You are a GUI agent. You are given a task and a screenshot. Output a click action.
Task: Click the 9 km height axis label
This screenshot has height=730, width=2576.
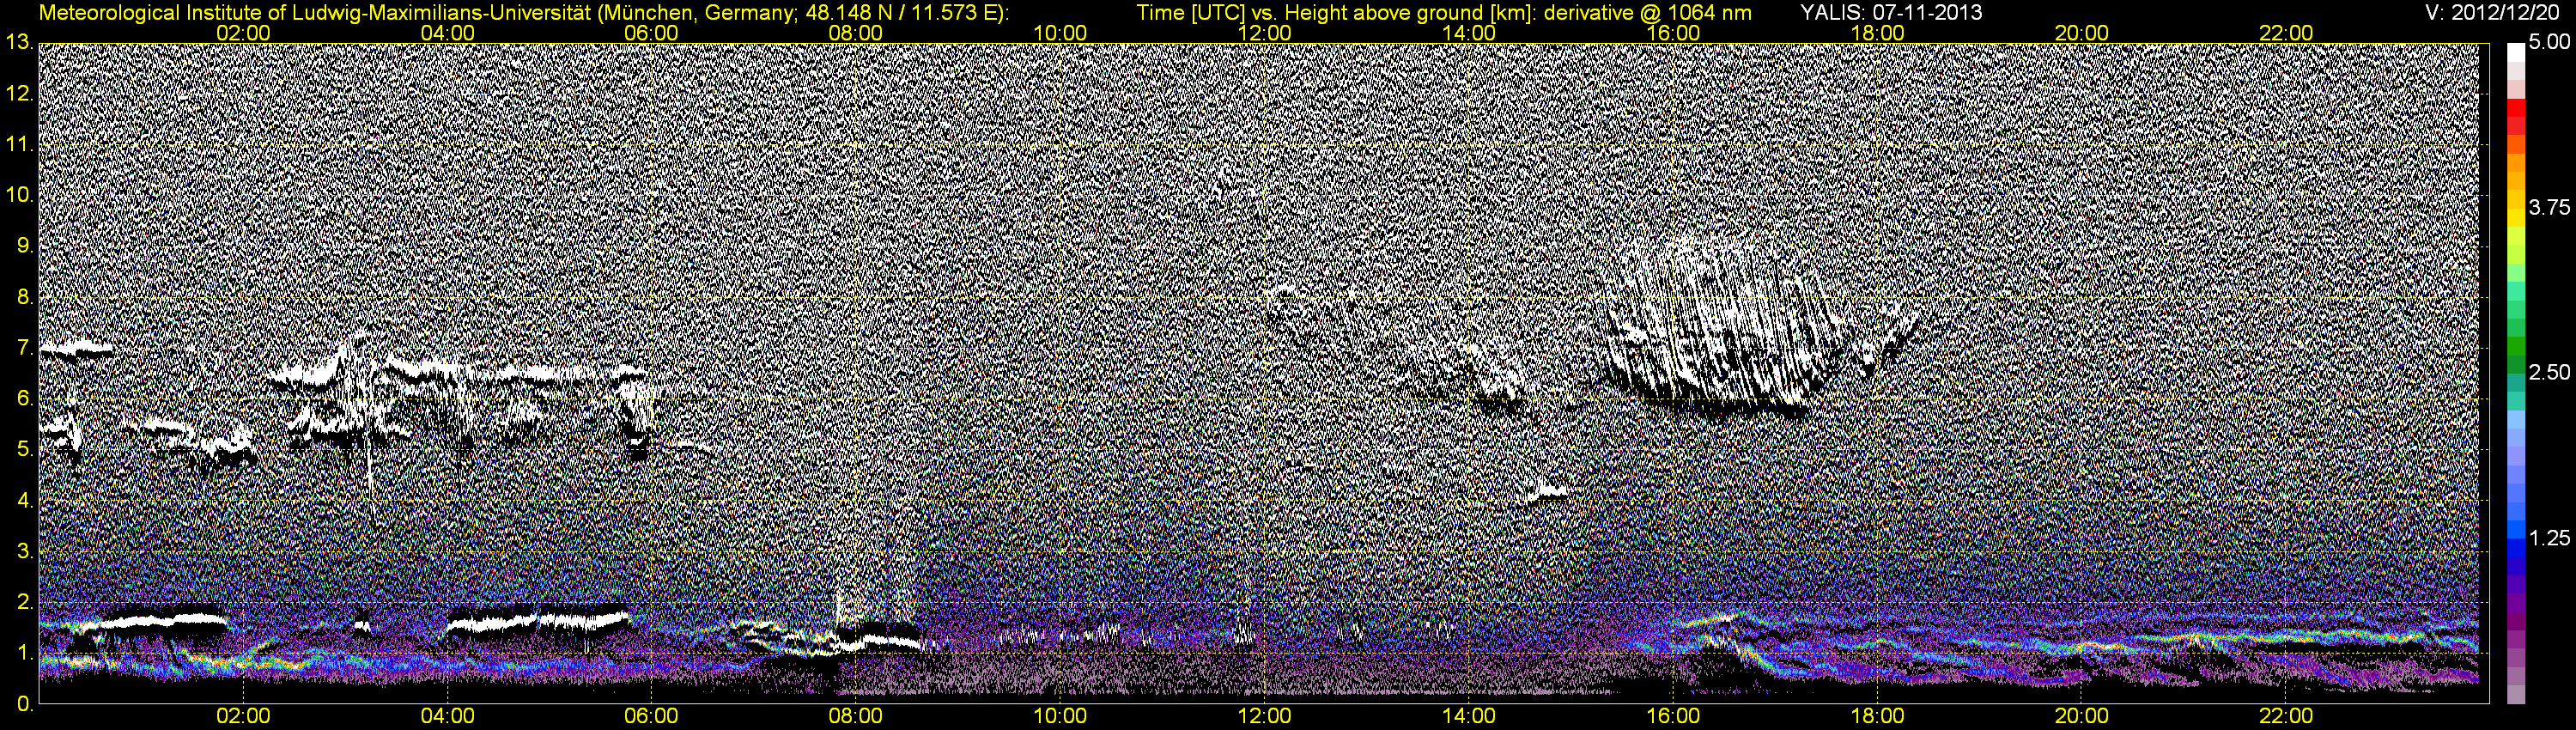25,246
